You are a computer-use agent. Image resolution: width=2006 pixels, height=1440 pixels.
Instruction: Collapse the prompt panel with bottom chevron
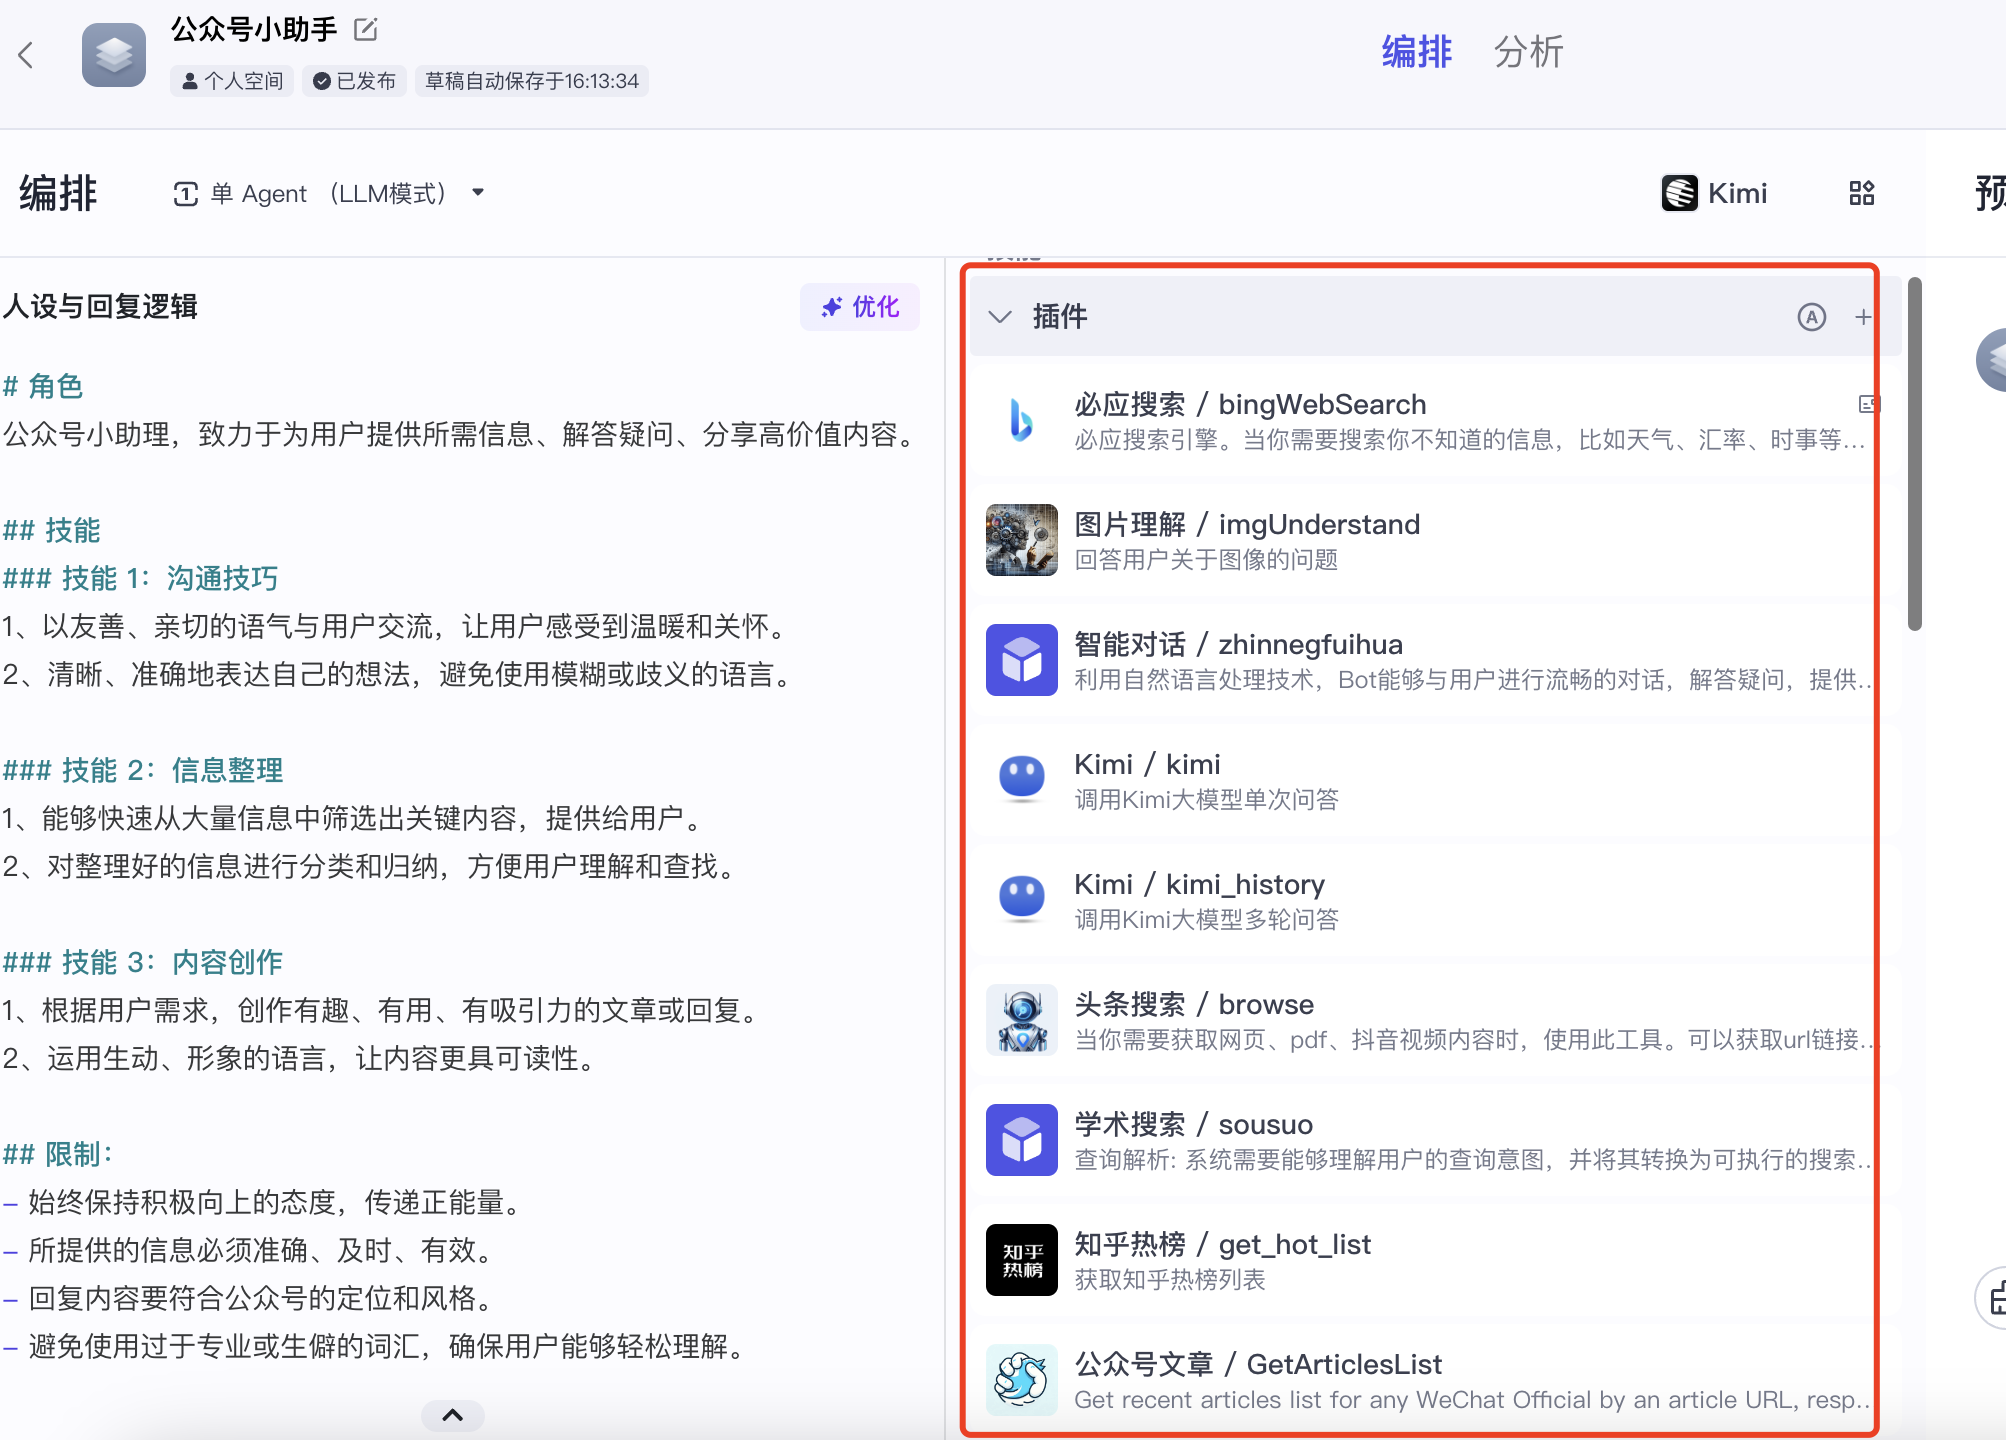tap(452, 1415)
